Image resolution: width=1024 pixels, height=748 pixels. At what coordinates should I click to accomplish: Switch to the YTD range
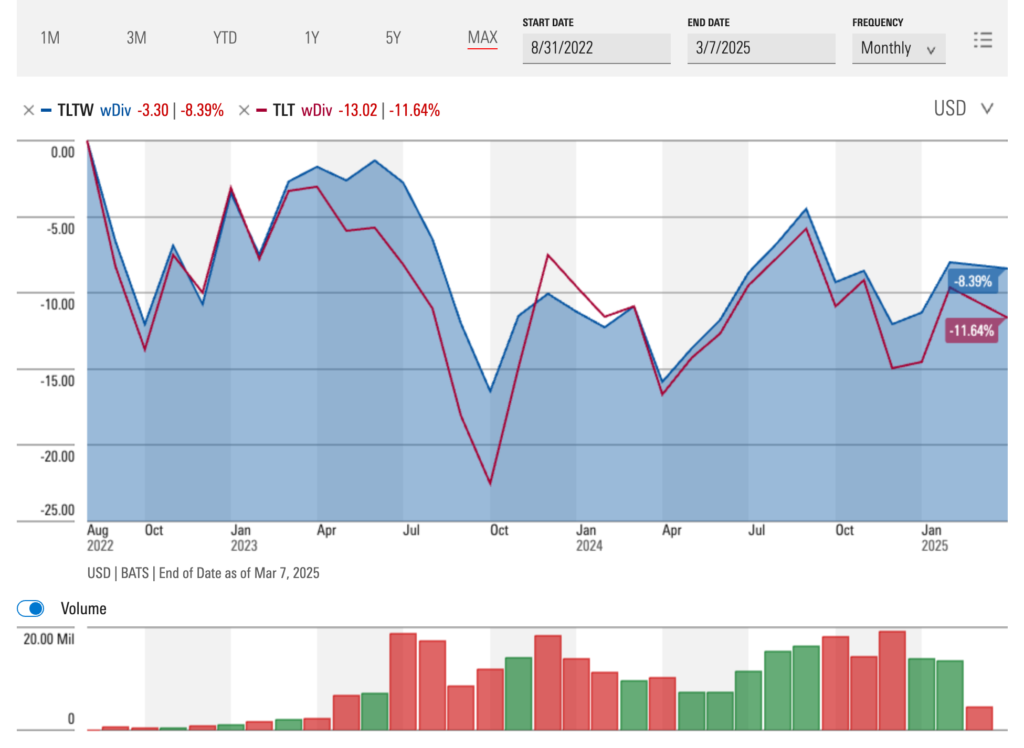click(225, 38)
